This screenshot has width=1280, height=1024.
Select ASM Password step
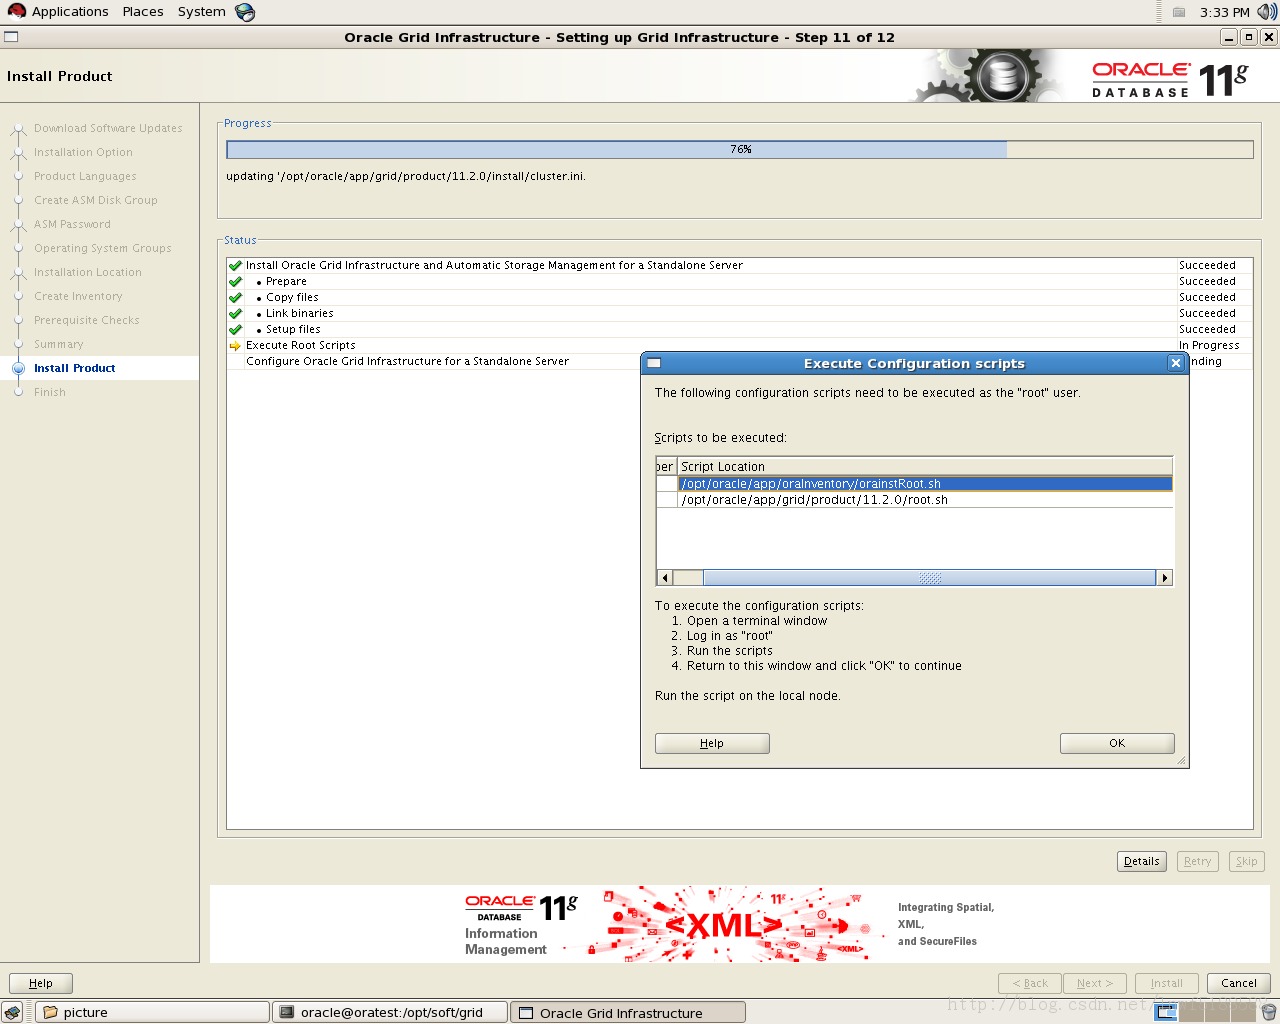72,224
